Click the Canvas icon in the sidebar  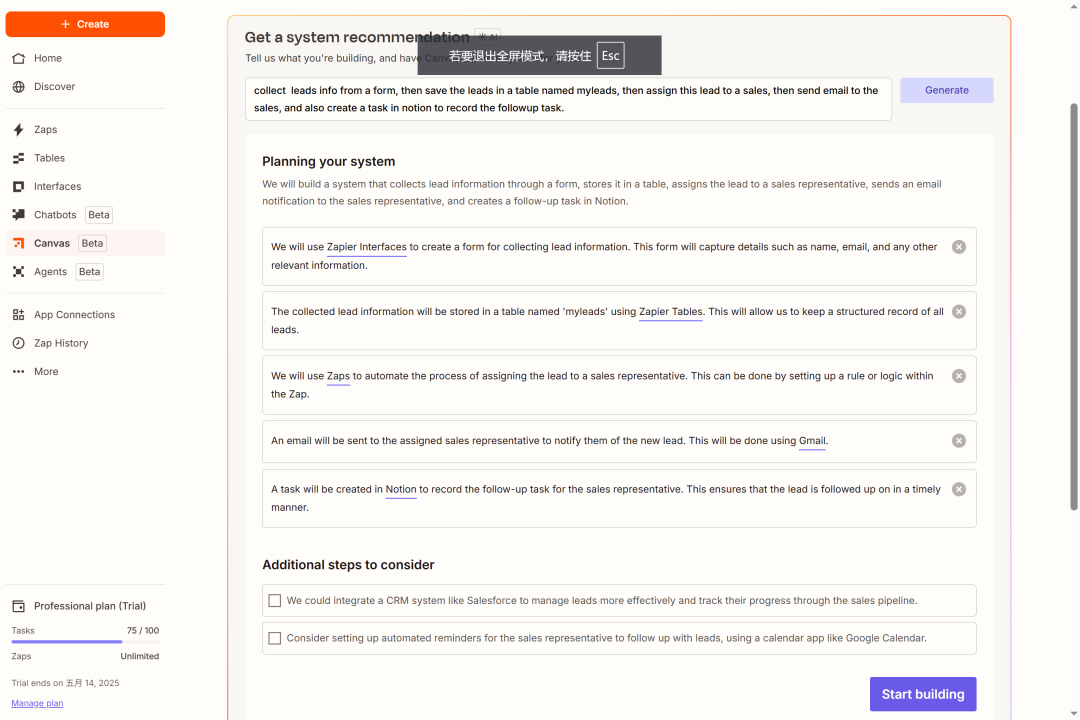click(x=19, y=243)
